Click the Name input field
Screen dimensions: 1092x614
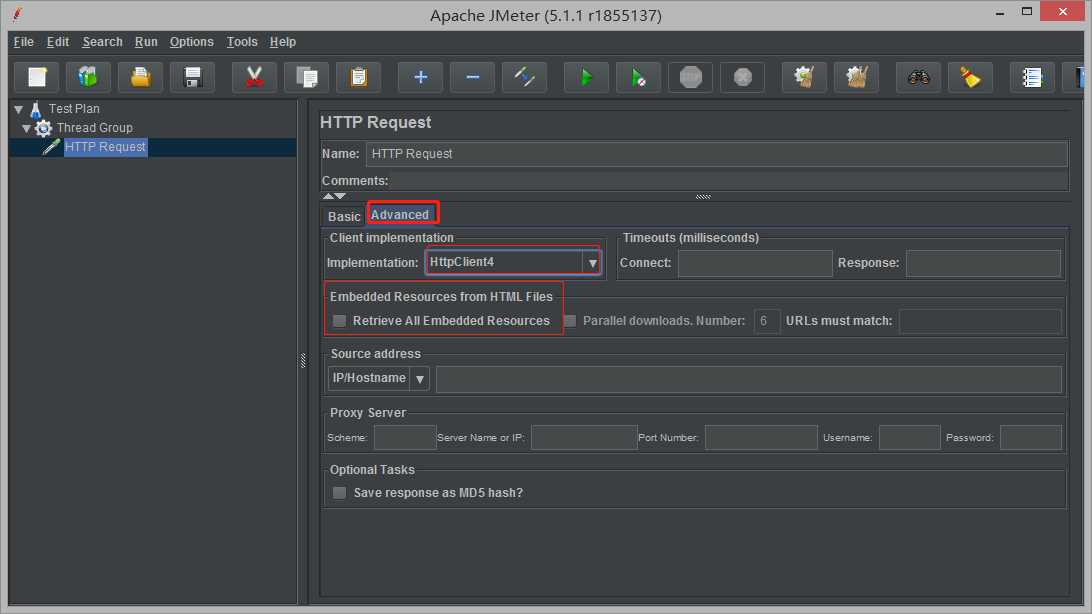click(717, 154)
